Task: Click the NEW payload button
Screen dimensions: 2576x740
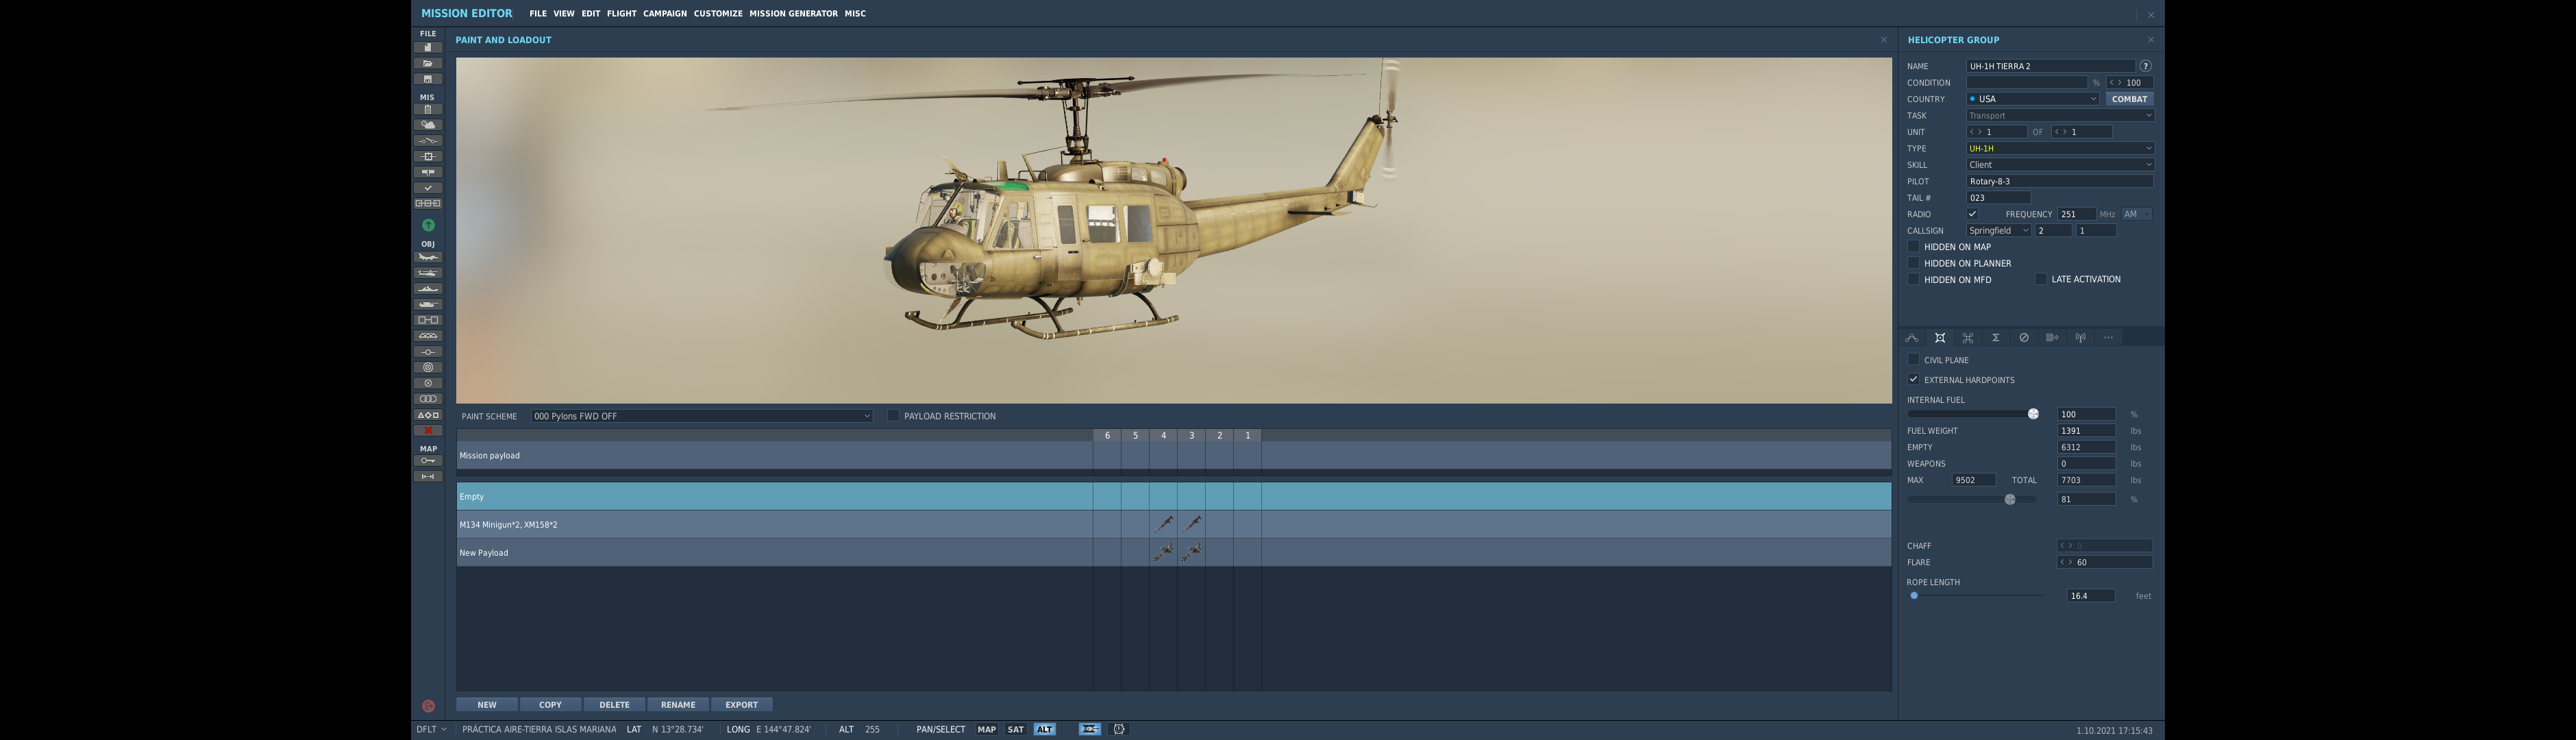Action: click(x=487, y=705)
